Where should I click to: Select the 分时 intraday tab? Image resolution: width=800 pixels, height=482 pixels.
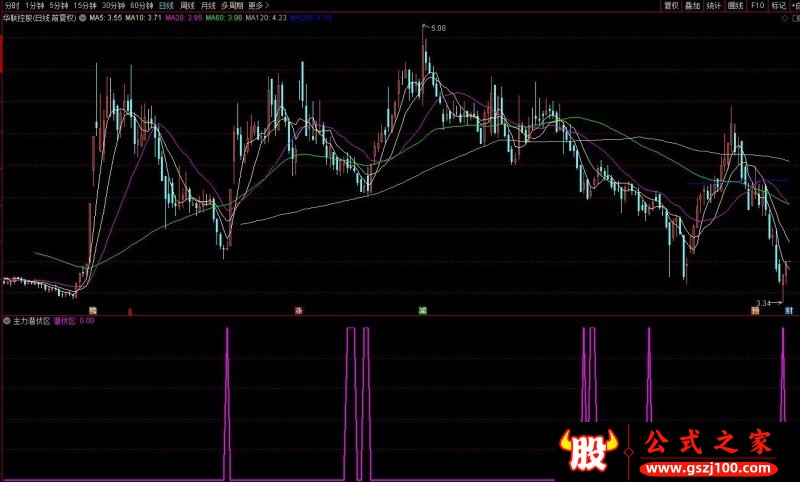click(11, 5)
